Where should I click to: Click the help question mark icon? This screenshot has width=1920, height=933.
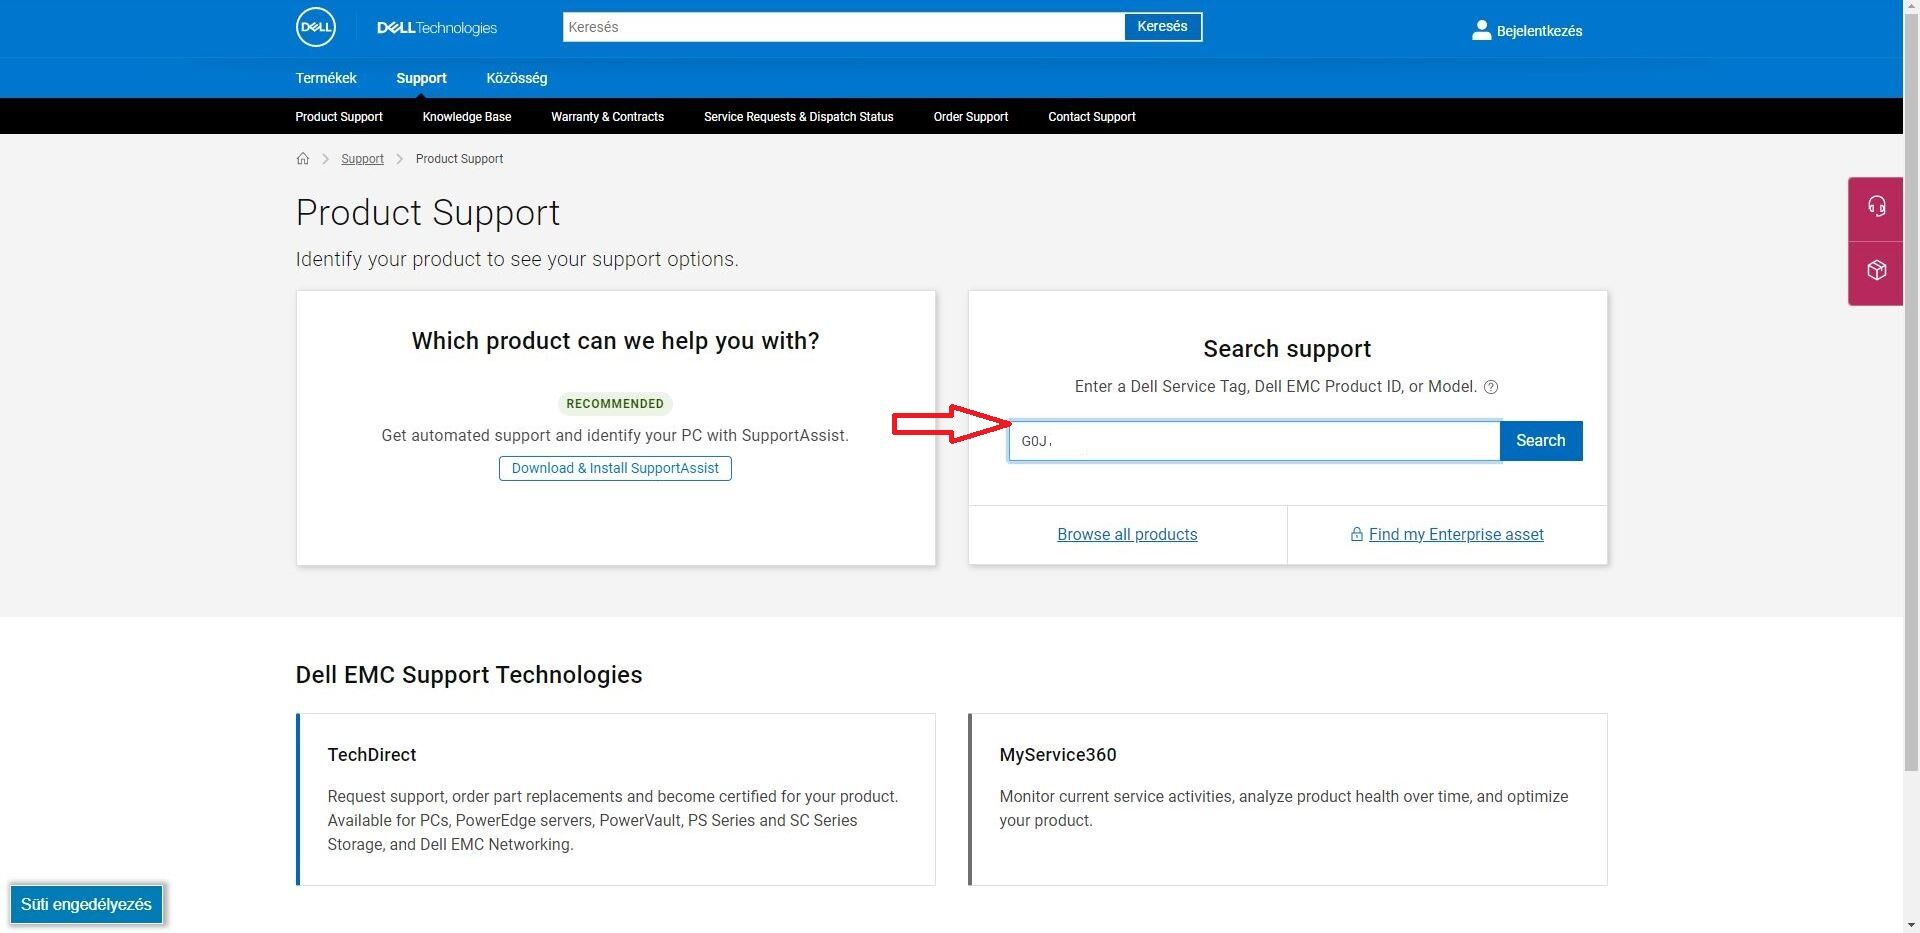1491,387
